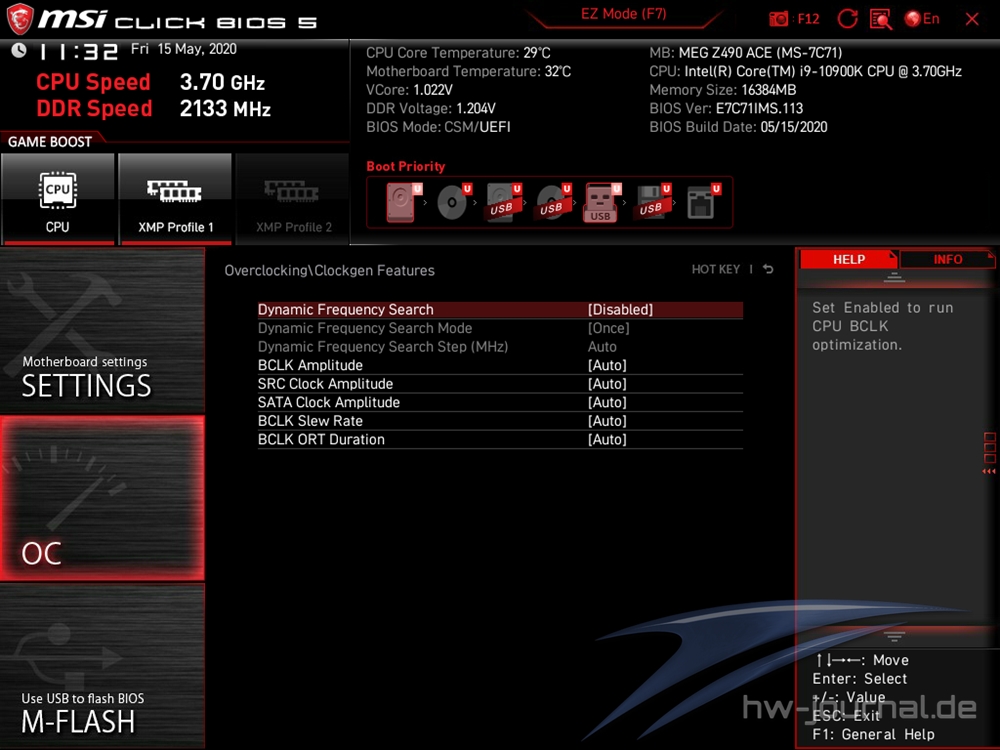Select the USB optical drive boot icon

(553, 202)
